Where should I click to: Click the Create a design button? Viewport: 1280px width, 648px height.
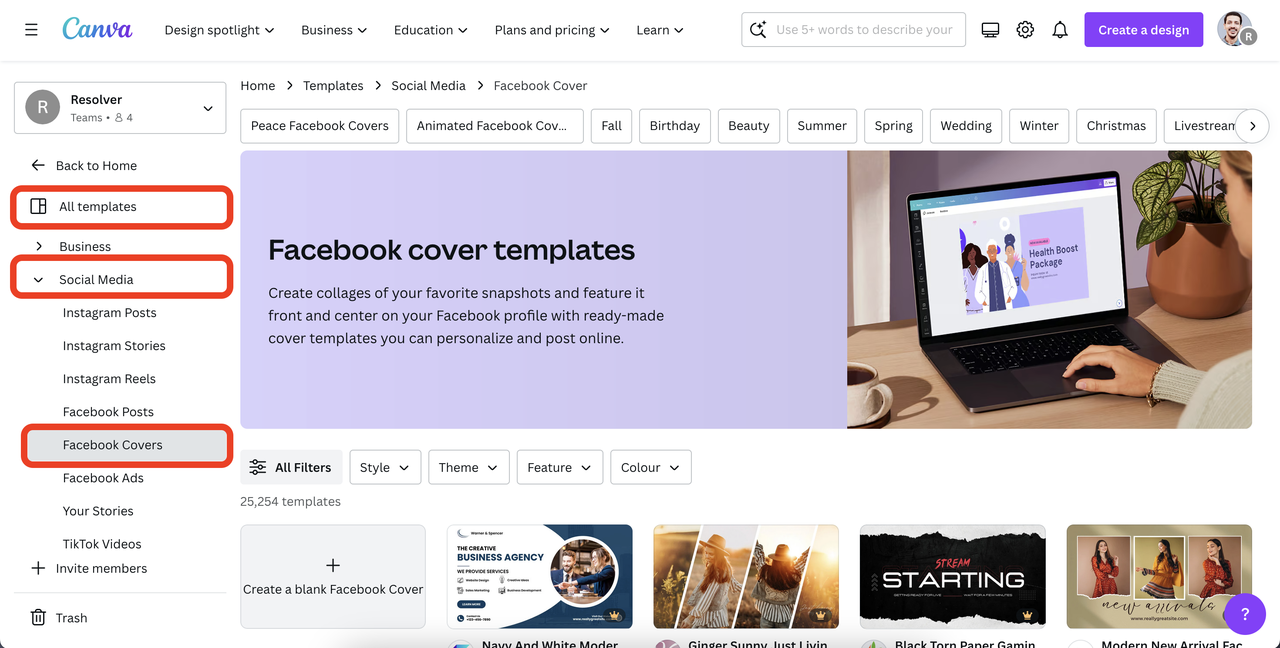point(1144,30)
